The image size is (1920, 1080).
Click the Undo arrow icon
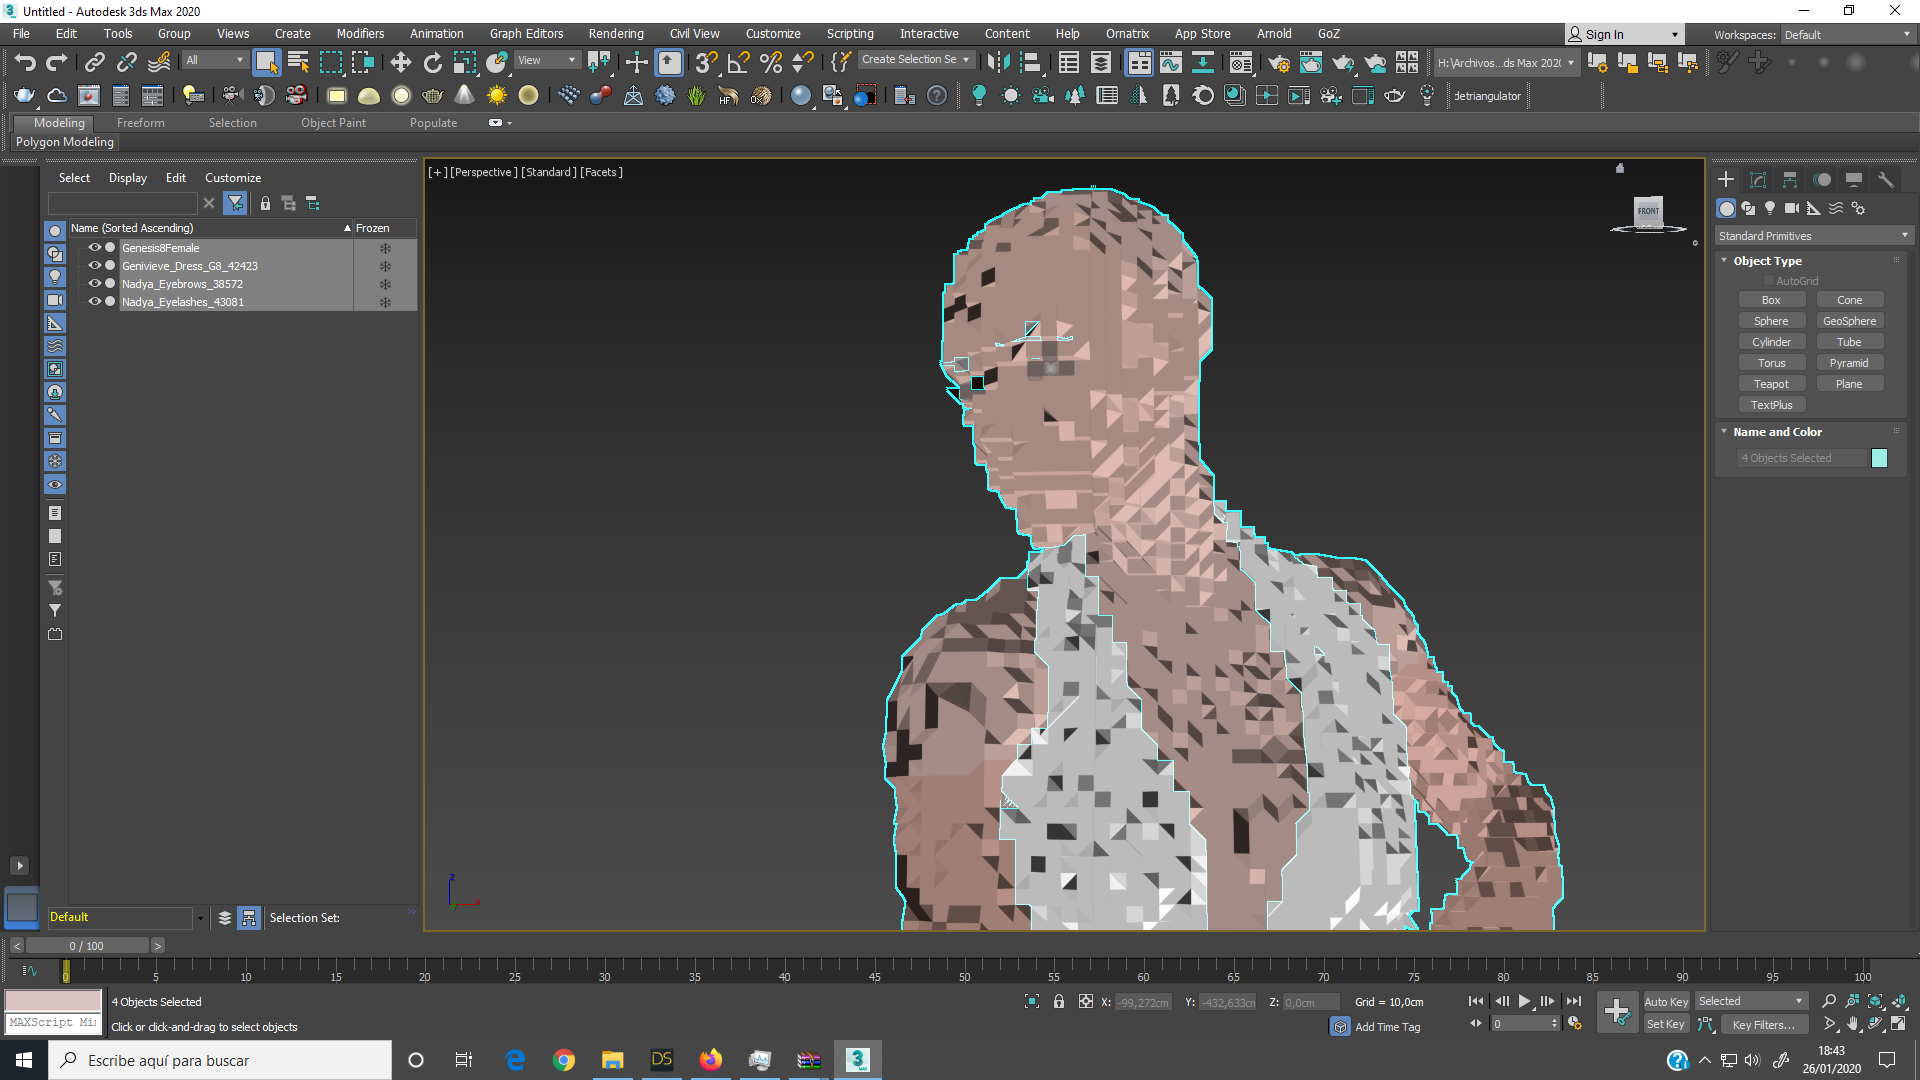(x=25, y=63)
